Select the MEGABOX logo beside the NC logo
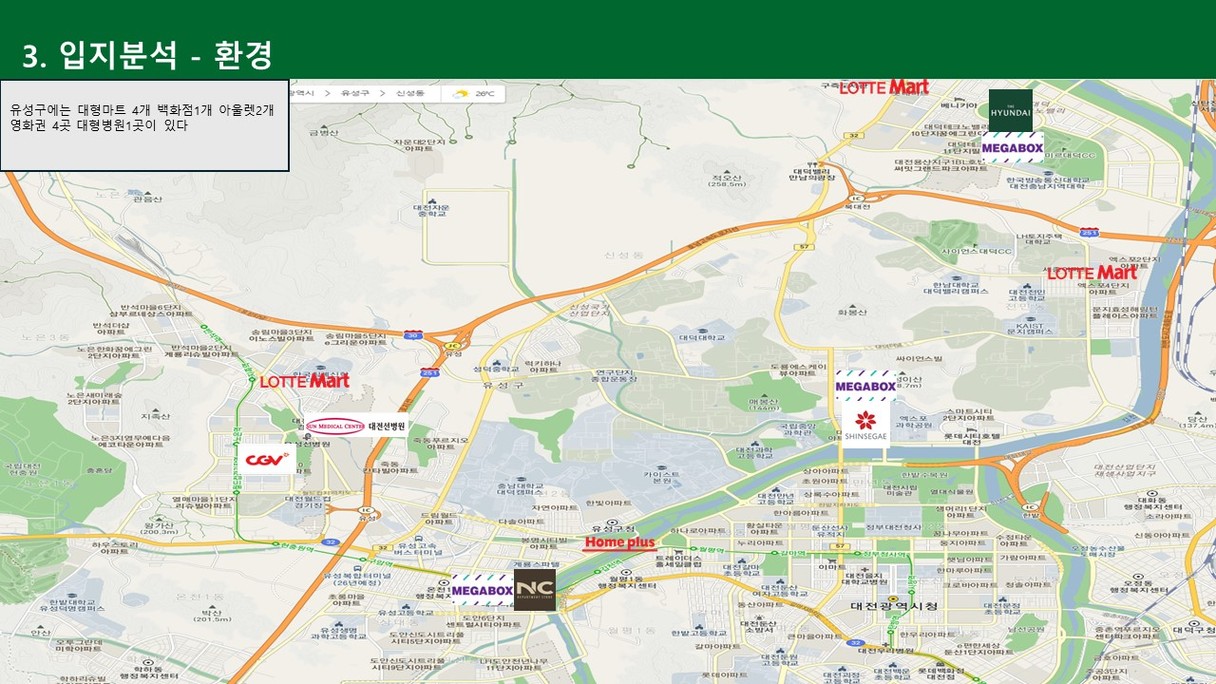 click(x=482, y=591)
